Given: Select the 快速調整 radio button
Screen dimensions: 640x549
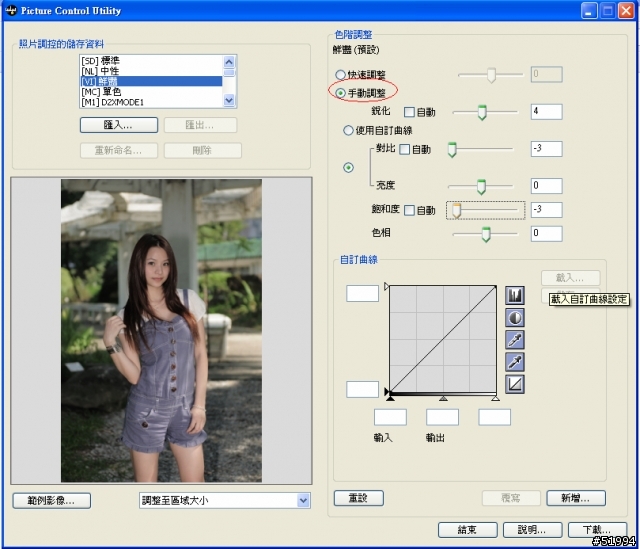Looking at the screenshot, I should tap(340, 75).
